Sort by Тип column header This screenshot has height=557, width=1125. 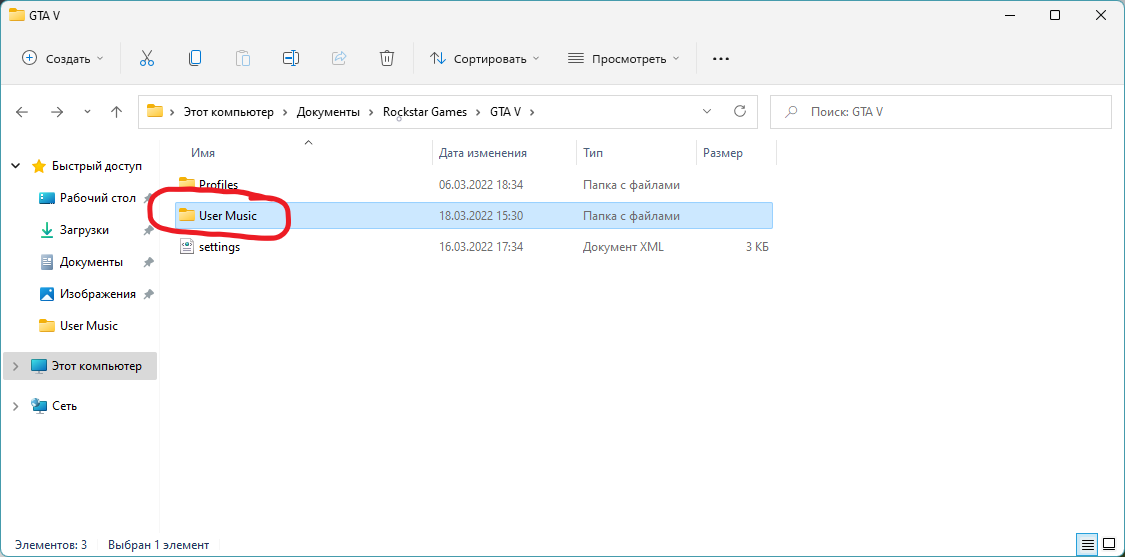tap(593, 153)
